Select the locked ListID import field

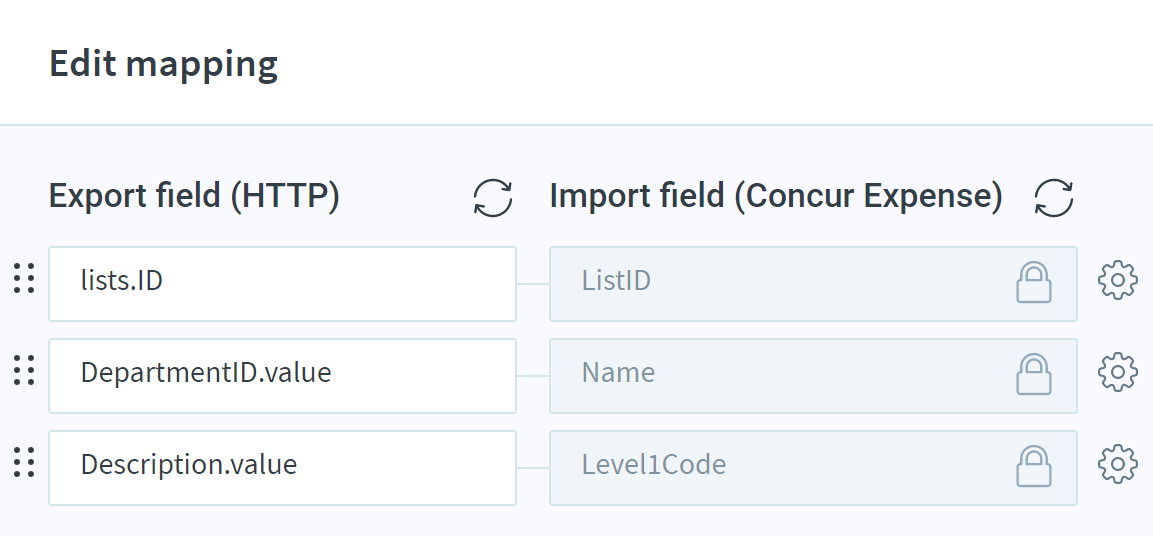[813, 284]
